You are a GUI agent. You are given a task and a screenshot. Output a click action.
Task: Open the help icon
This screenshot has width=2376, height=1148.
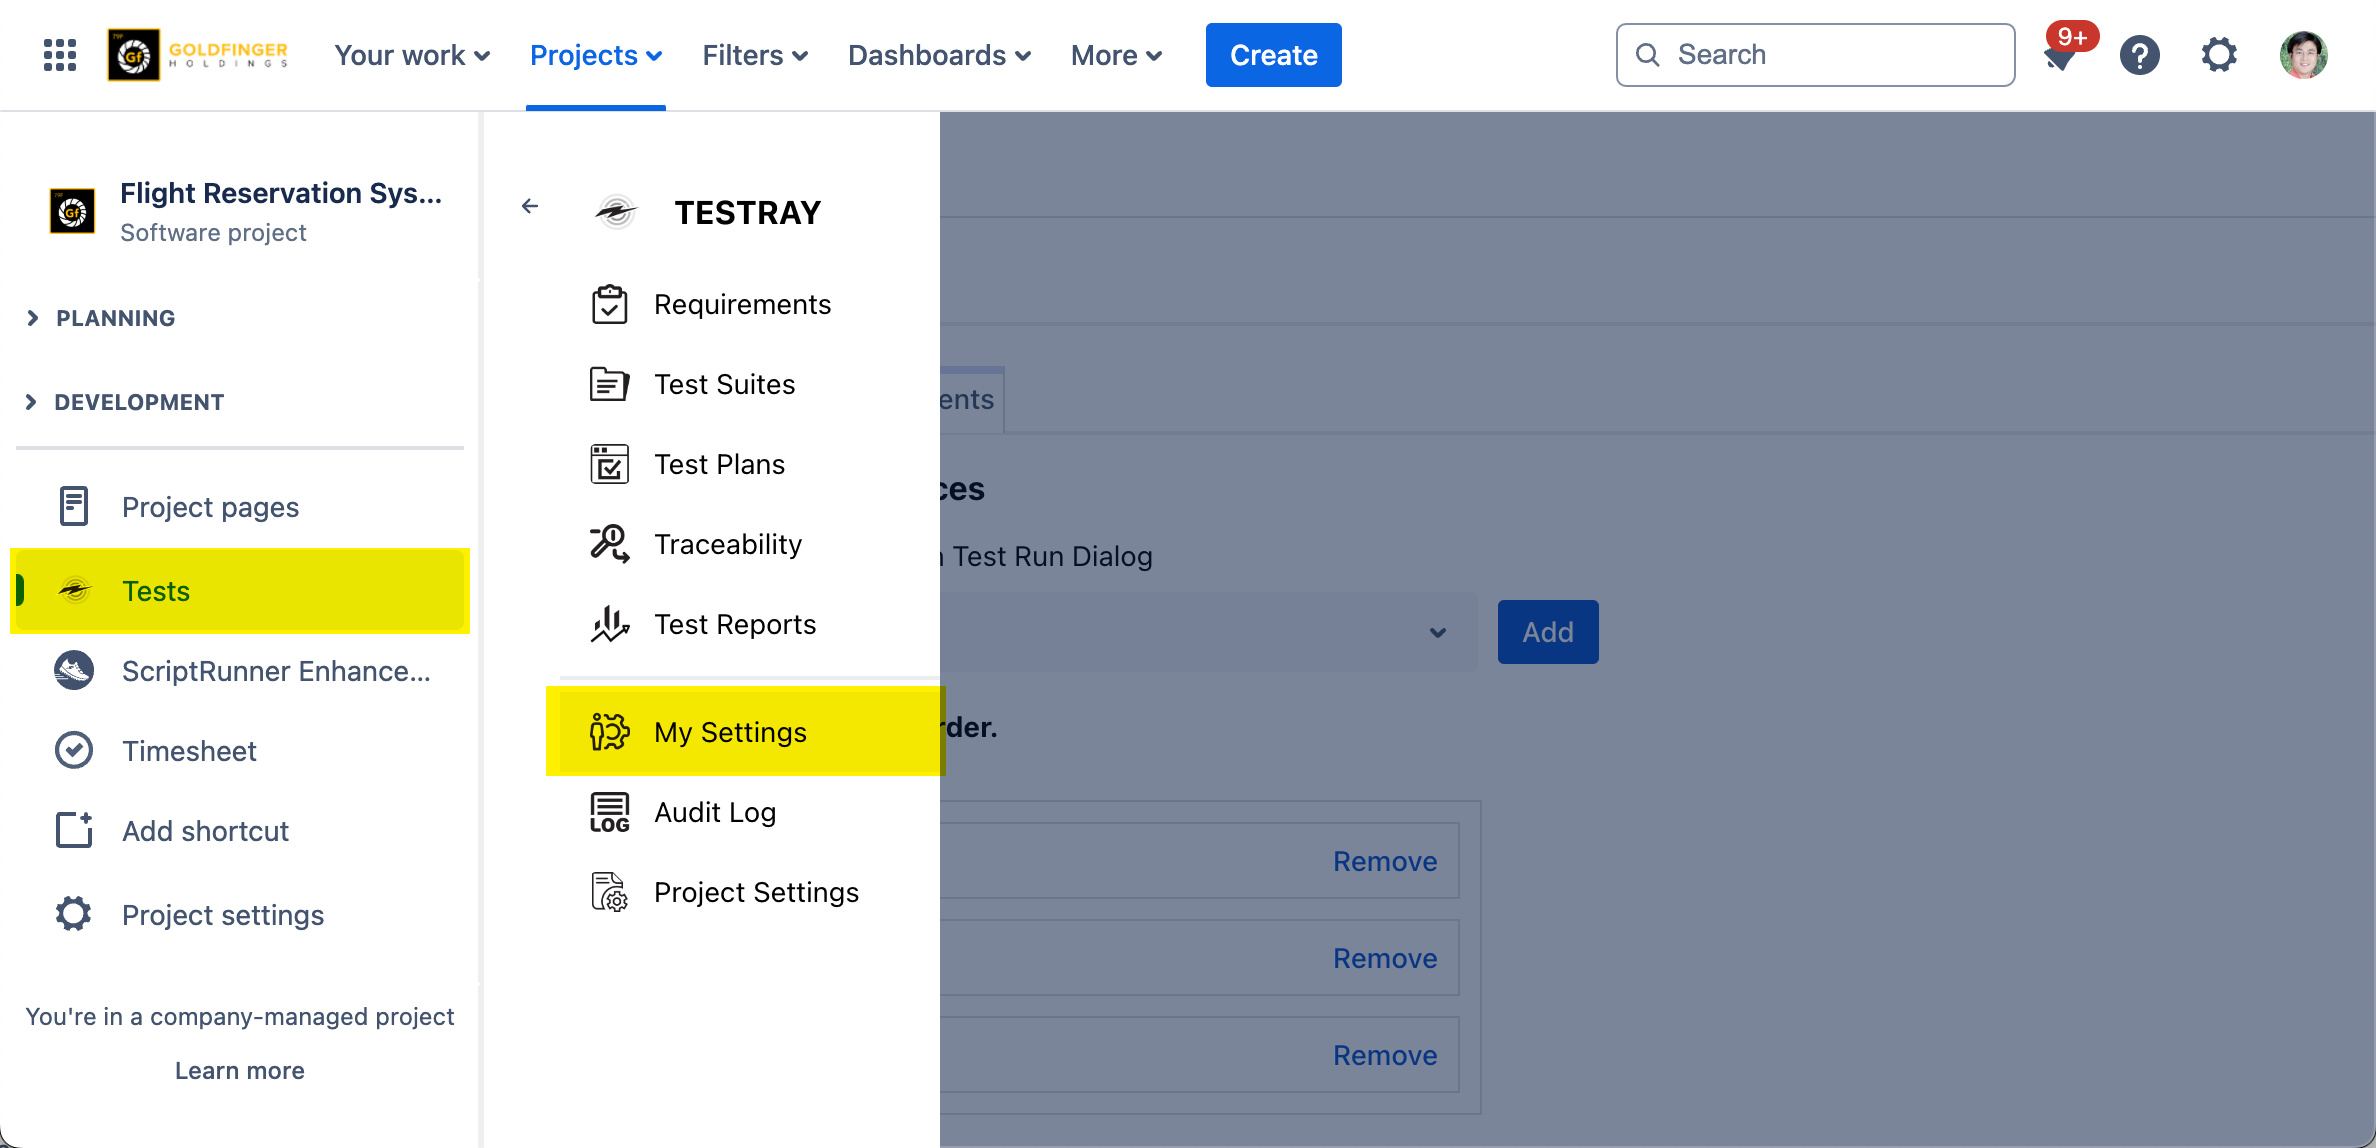pyautogui.click(x=2140, y=55)
